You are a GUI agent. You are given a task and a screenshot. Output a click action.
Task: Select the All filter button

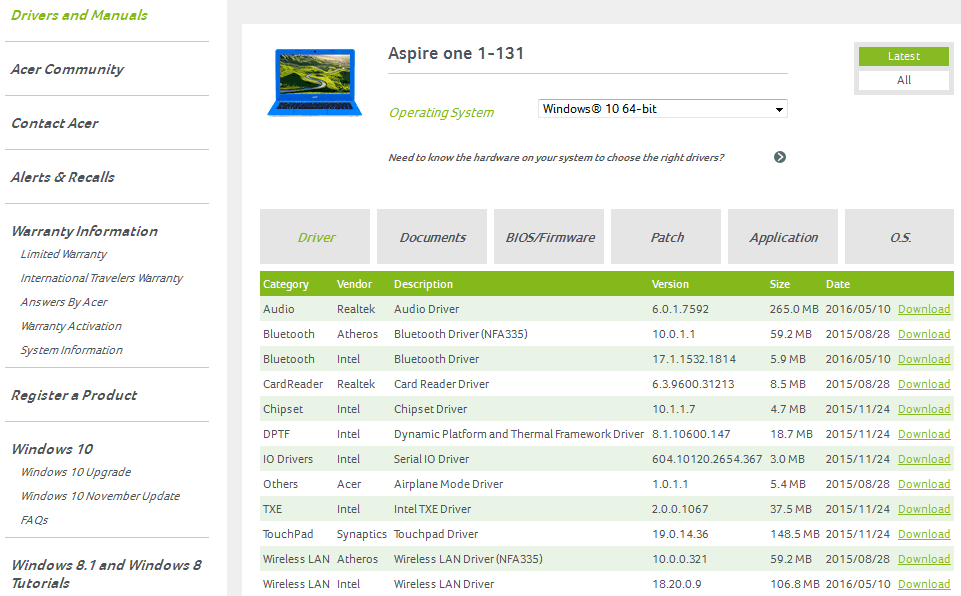[903, 80]
